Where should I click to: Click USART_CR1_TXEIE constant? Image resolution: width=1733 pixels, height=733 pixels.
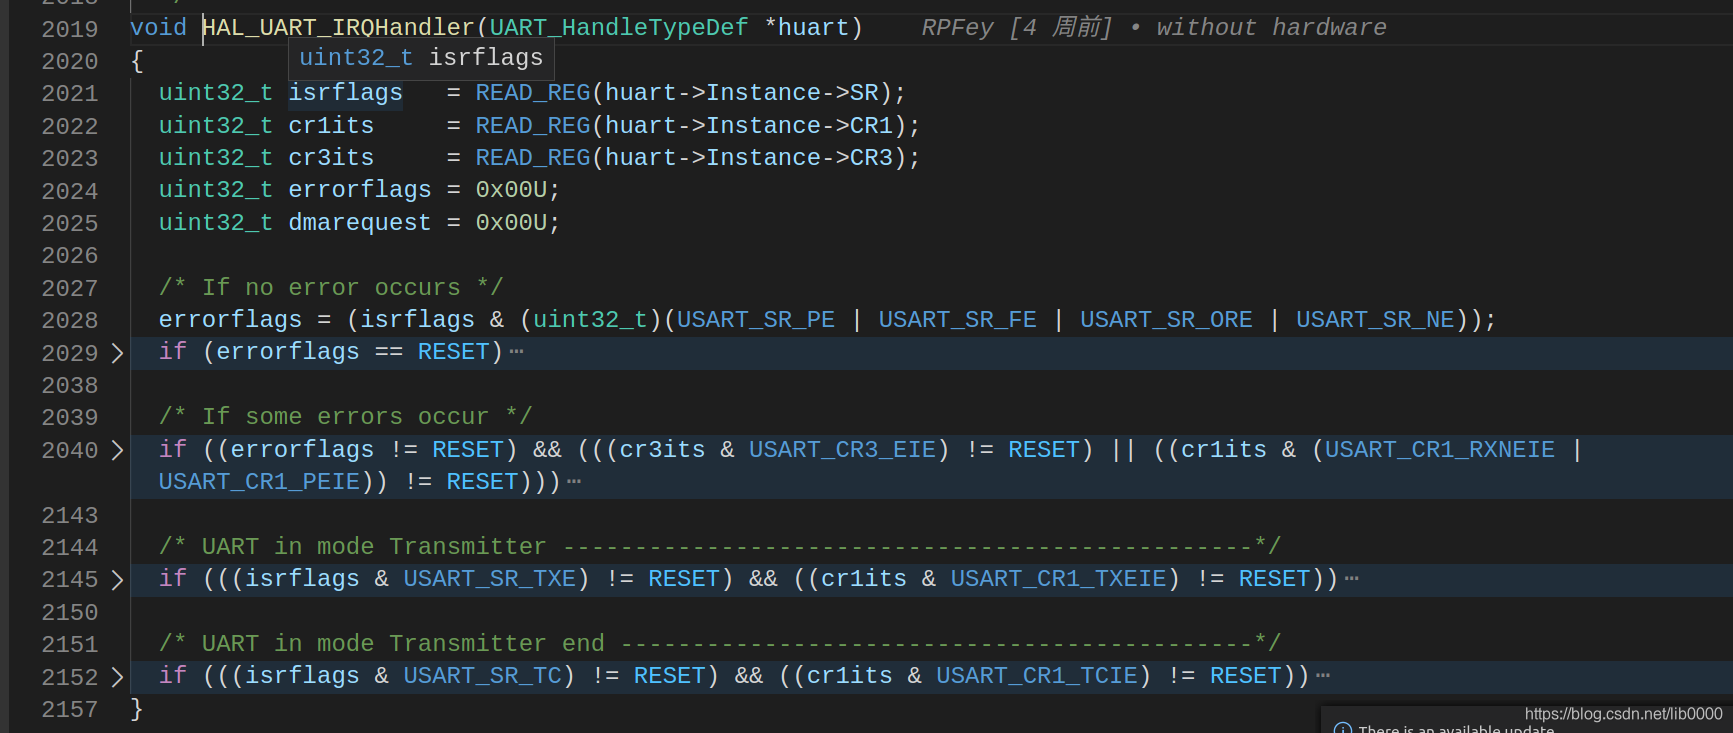click(x=1058, y=579)
